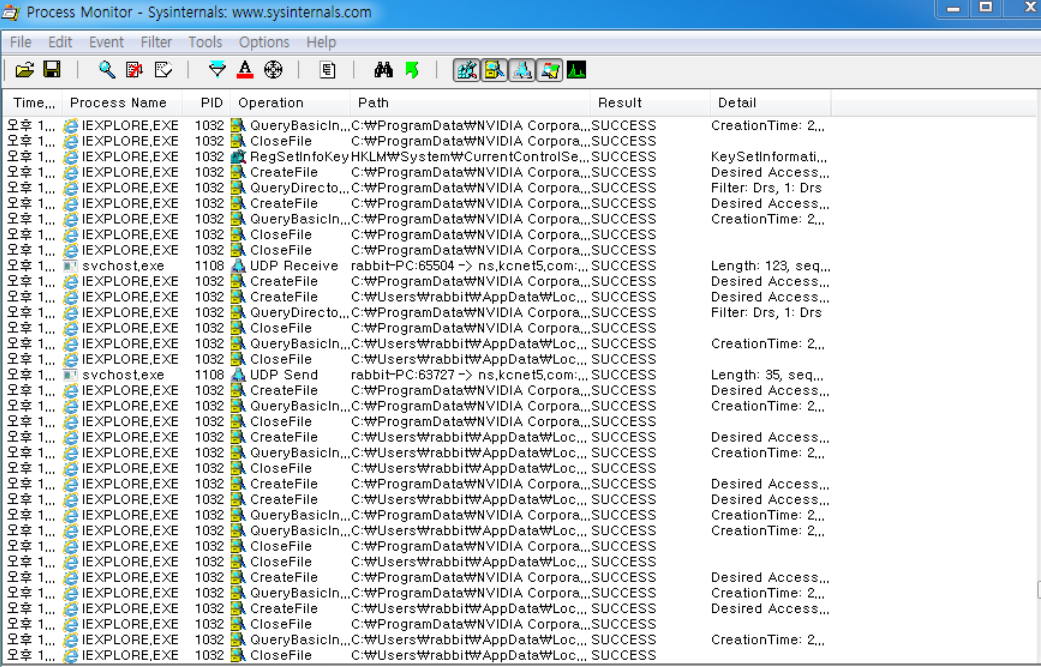Image resolution: width=1041 pixels, height=667 pixels.
Task: Select the Include Process From Window target icon
Action: click(x=274, y=70)
